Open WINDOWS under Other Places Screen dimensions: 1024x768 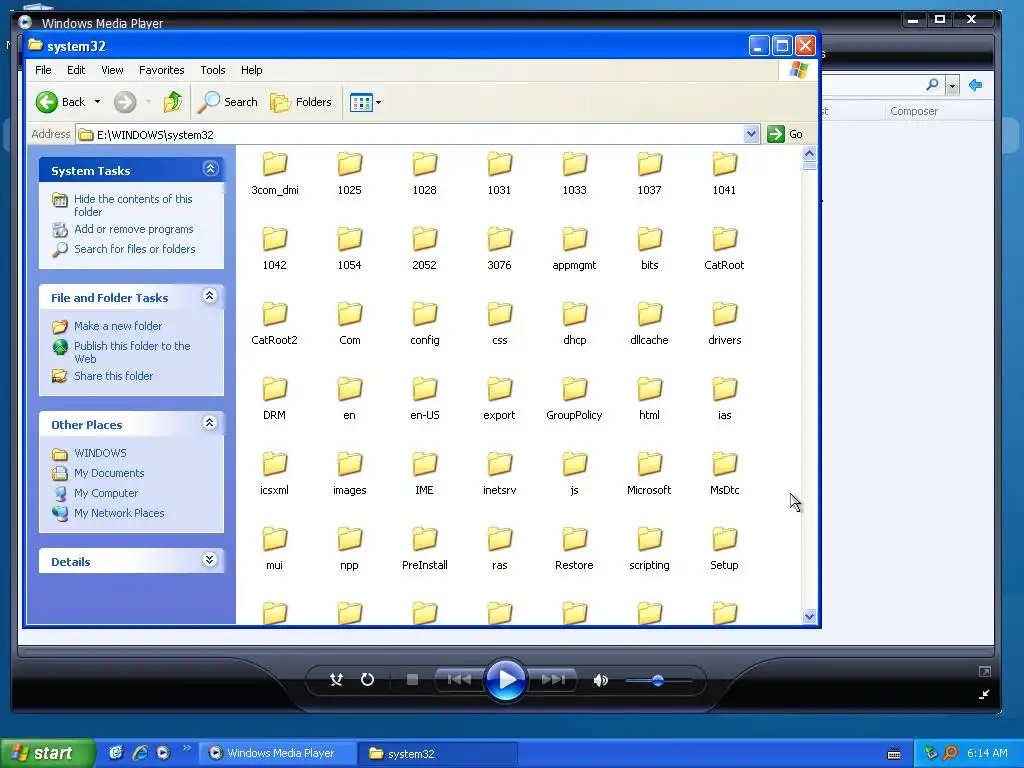coord(100,453)
